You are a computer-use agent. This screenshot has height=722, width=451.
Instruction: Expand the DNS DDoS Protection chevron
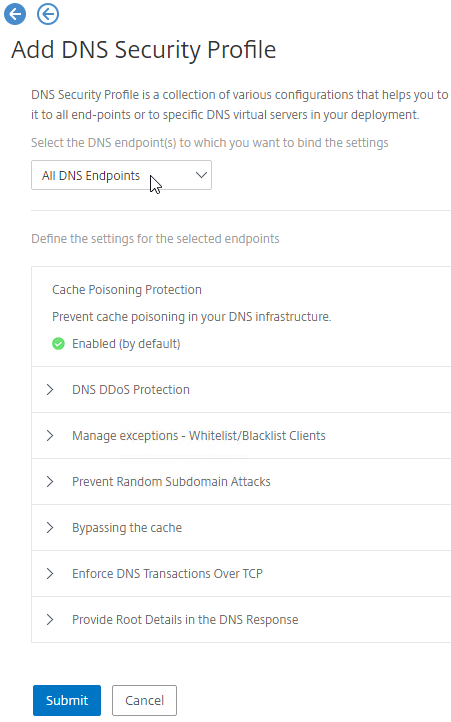pyautogui.click(x=50, y=390)
